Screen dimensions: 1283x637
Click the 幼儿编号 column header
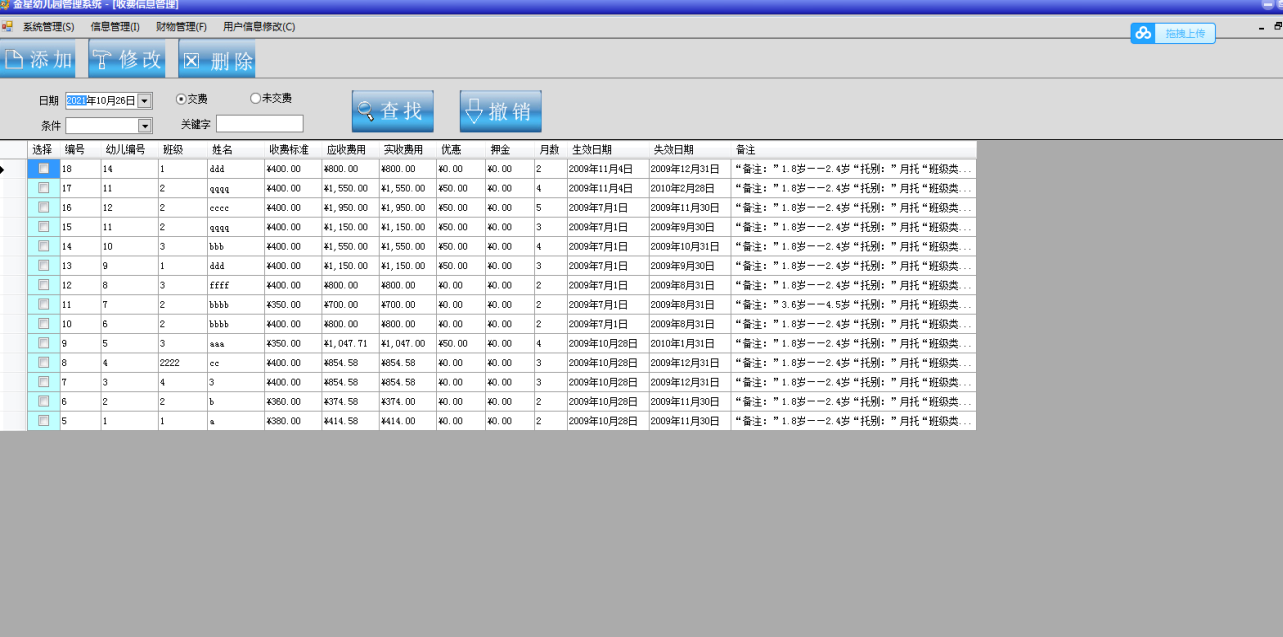pyautogui.click(x=129, y=150)
